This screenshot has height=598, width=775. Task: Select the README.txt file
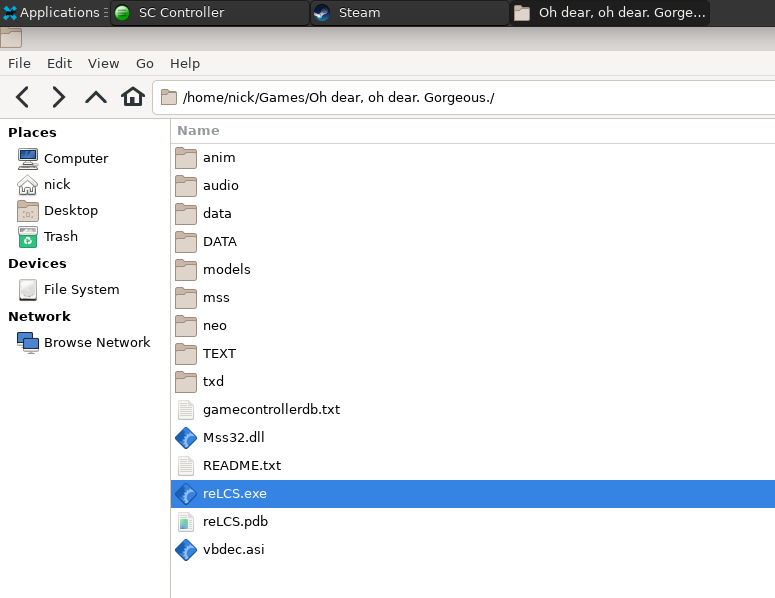[241, 466]
